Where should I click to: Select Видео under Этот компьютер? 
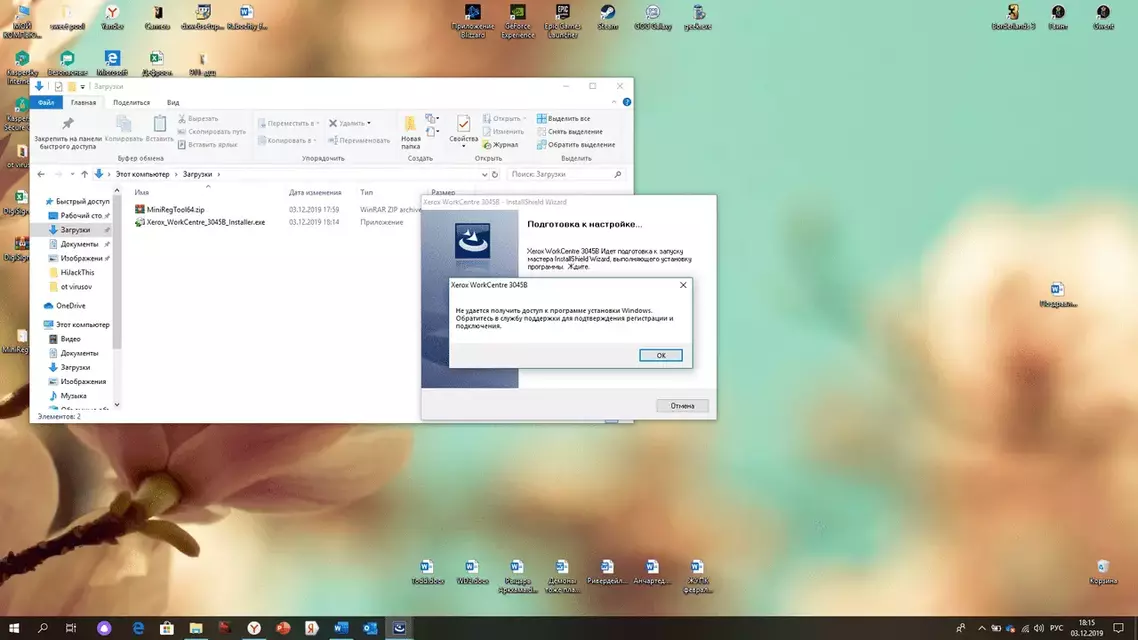65,339
